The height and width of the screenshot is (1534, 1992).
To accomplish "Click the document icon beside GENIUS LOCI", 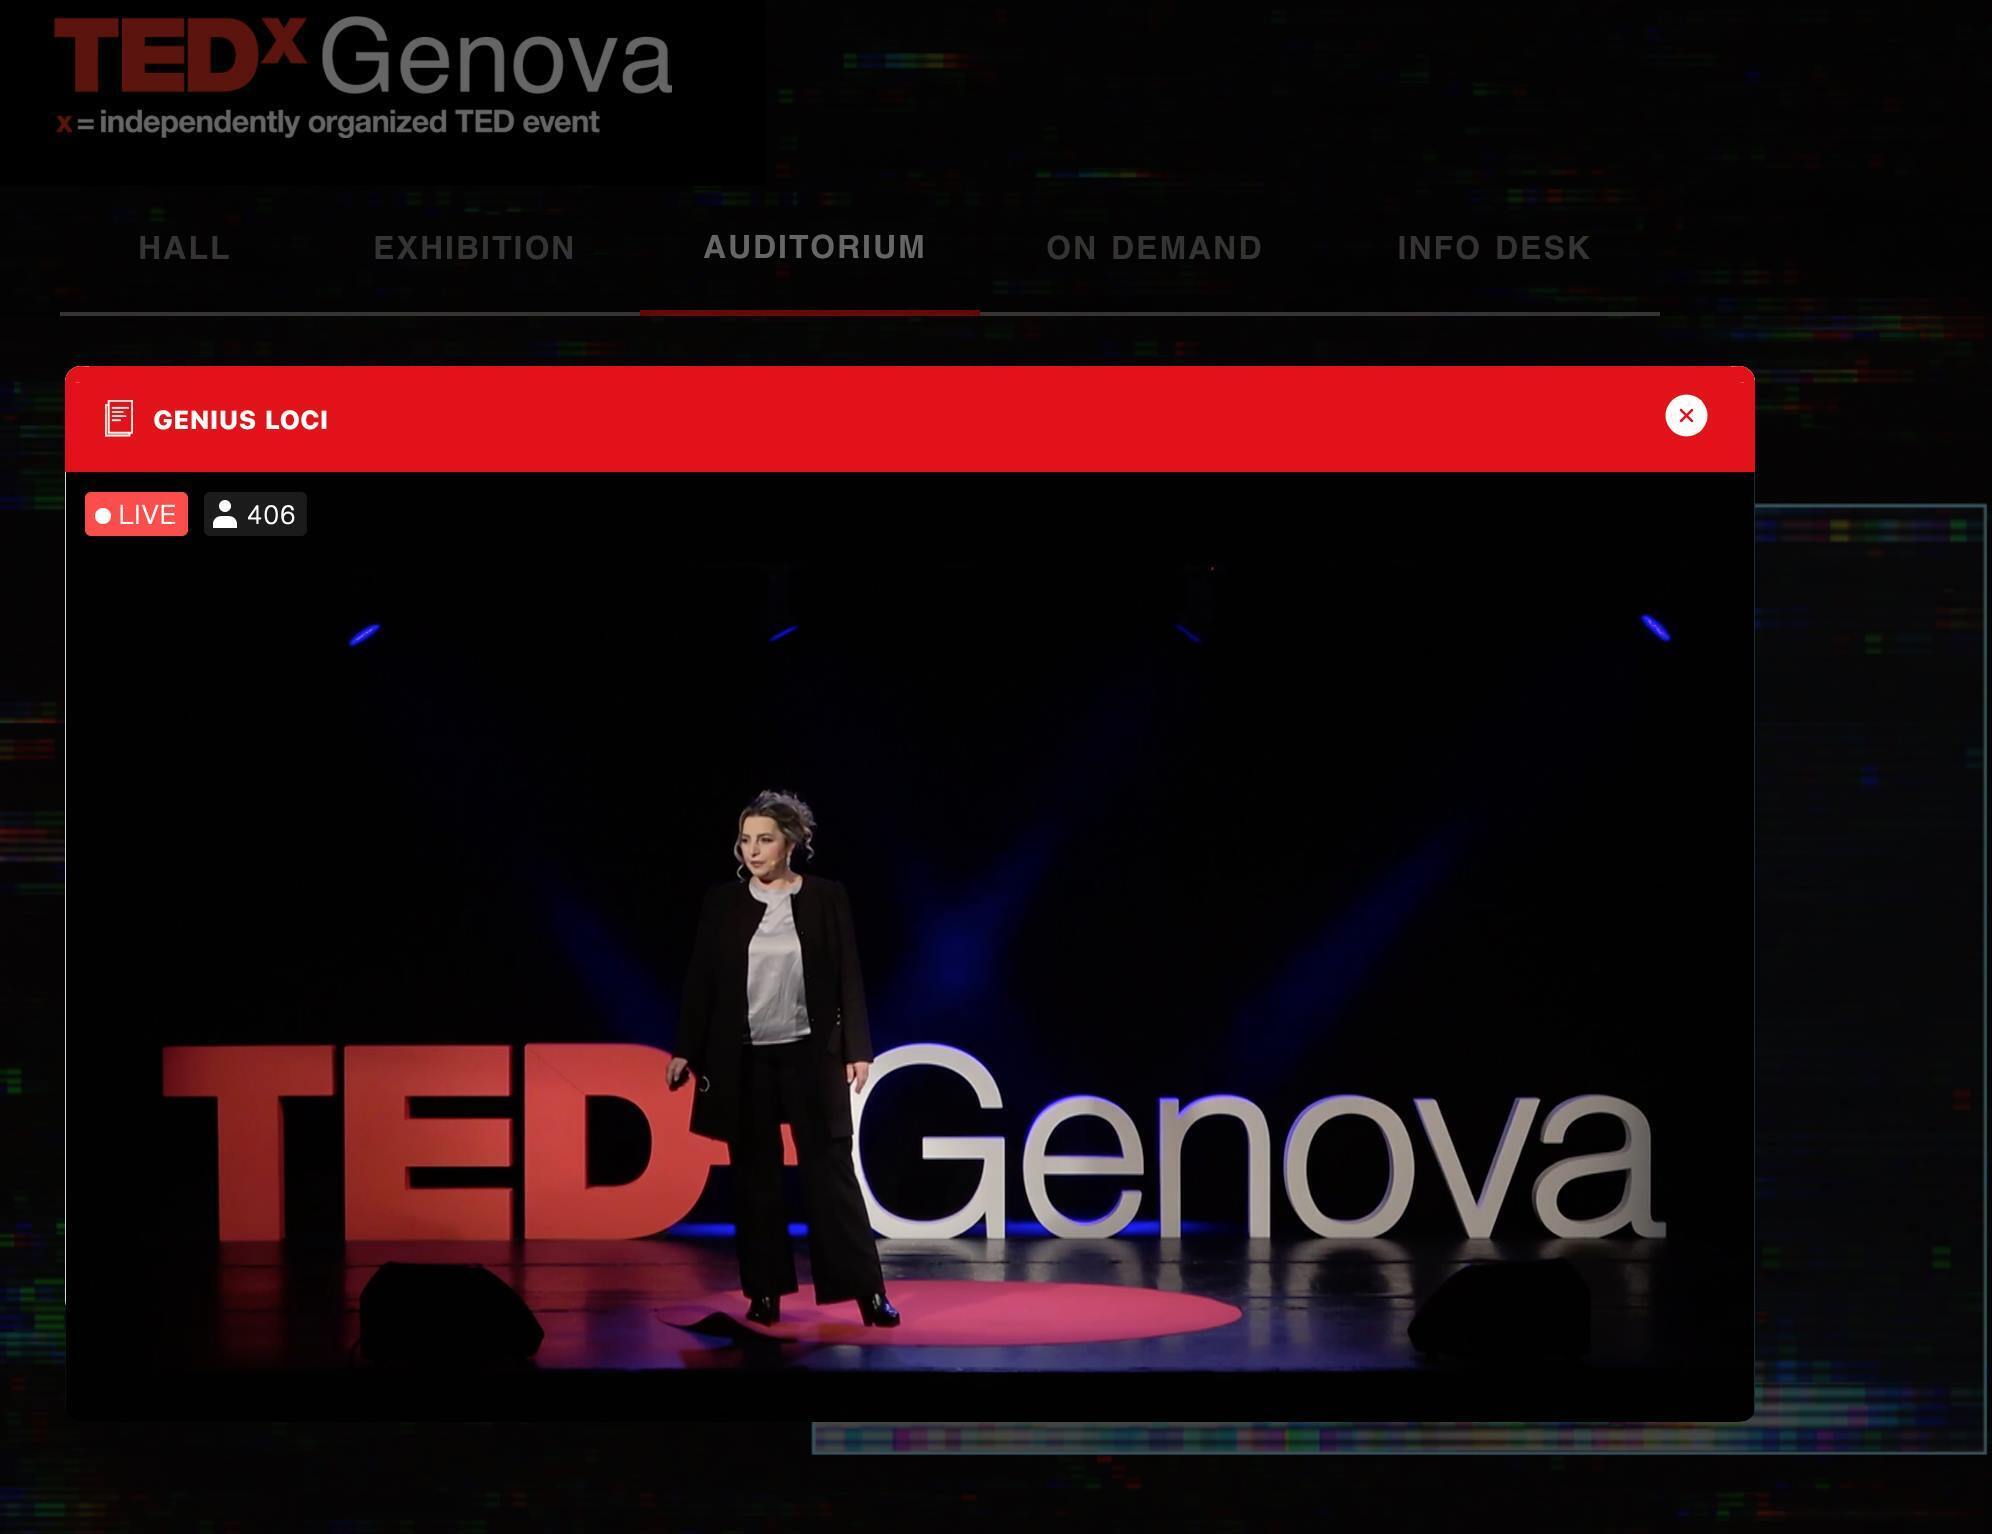I will tap(120, 419).
